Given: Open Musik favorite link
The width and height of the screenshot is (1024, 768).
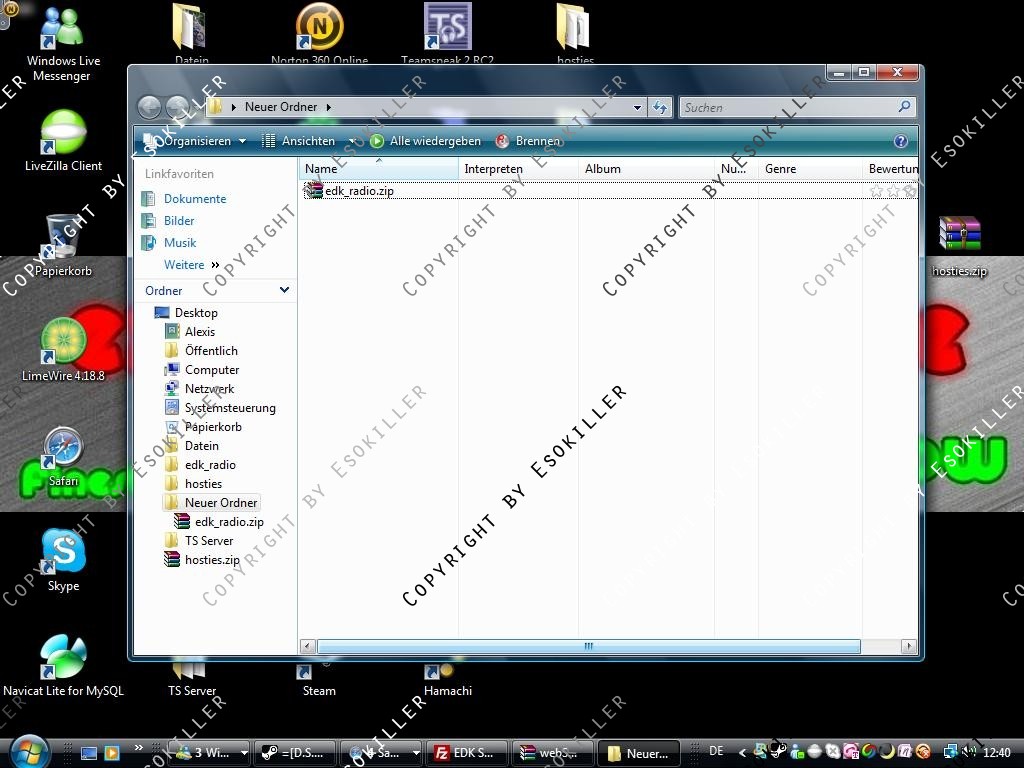Looking at the screenshot, I should point(180,243).
